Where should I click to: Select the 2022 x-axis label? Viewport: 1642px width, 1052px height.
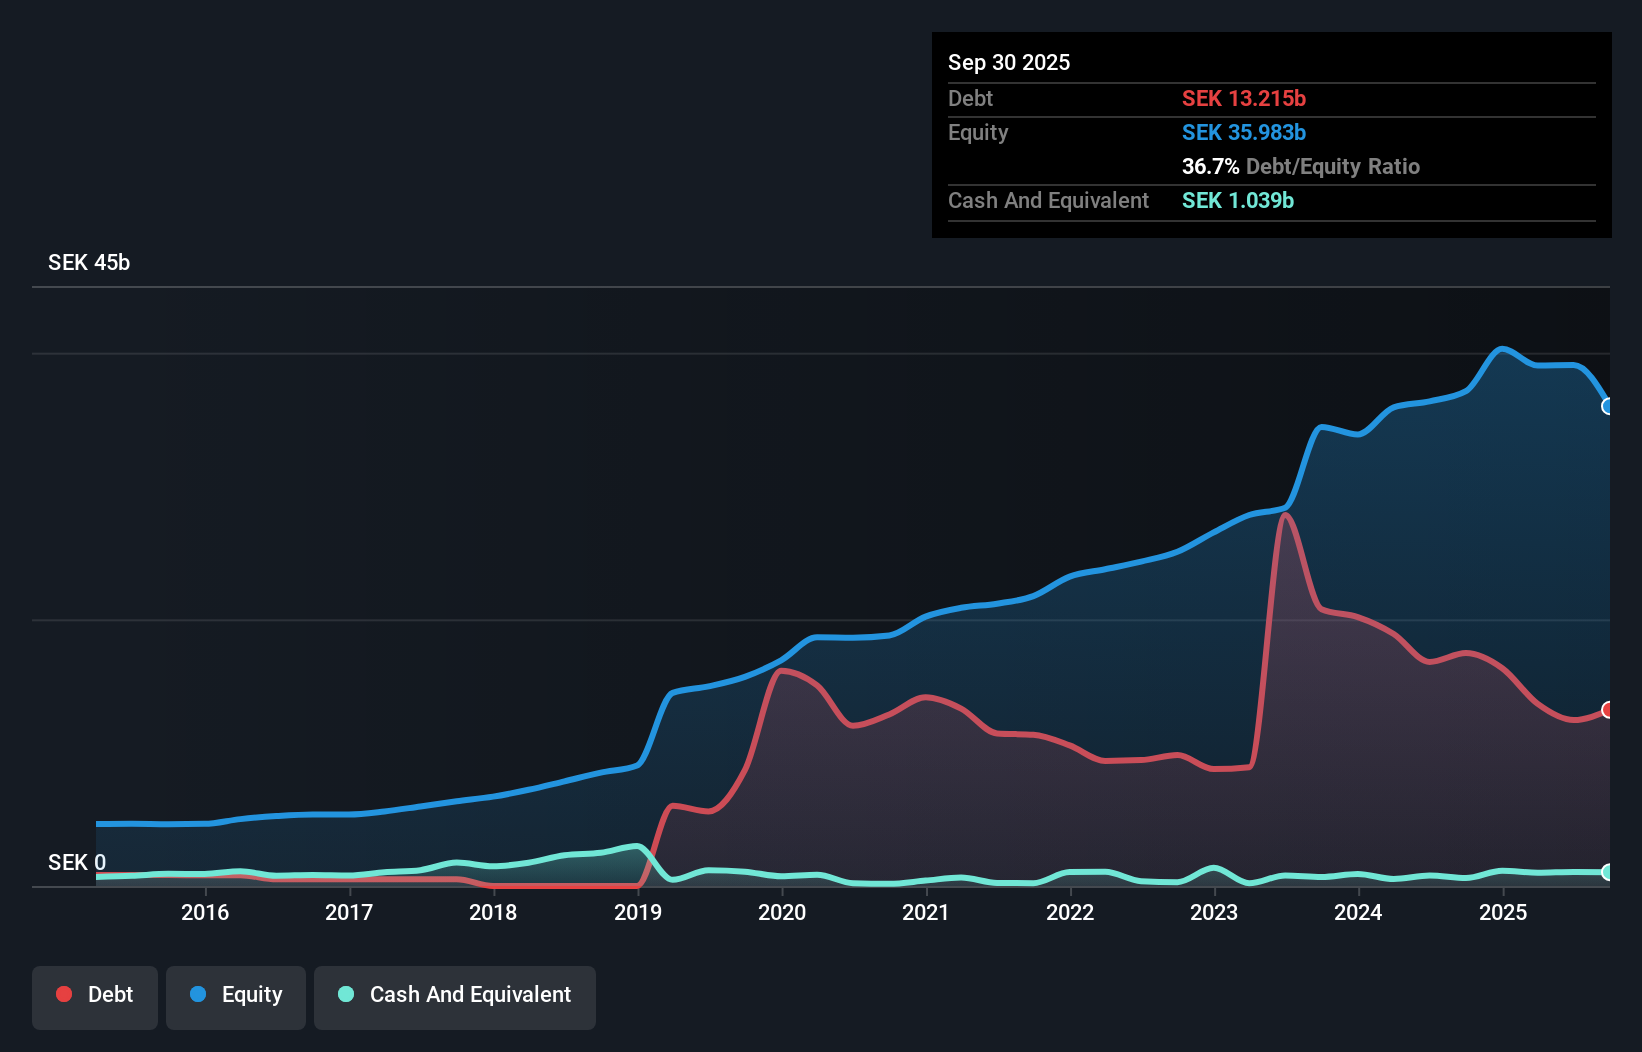click(1070, 912)
